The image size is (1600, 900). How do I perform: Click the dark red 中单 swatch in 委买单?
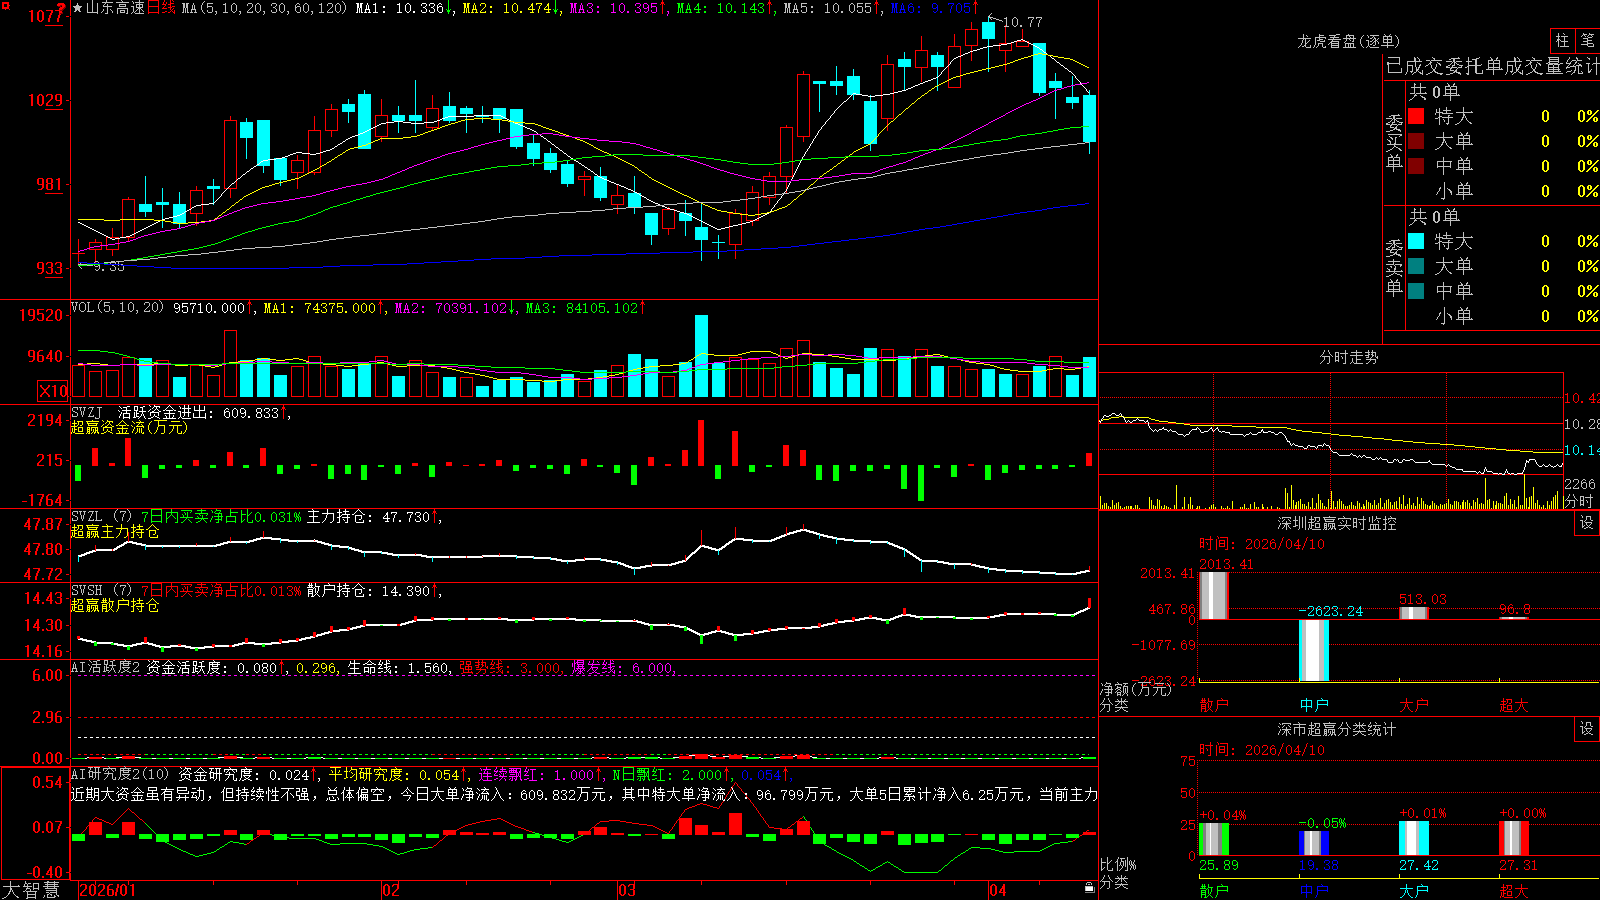click(x=1416, y=166)
